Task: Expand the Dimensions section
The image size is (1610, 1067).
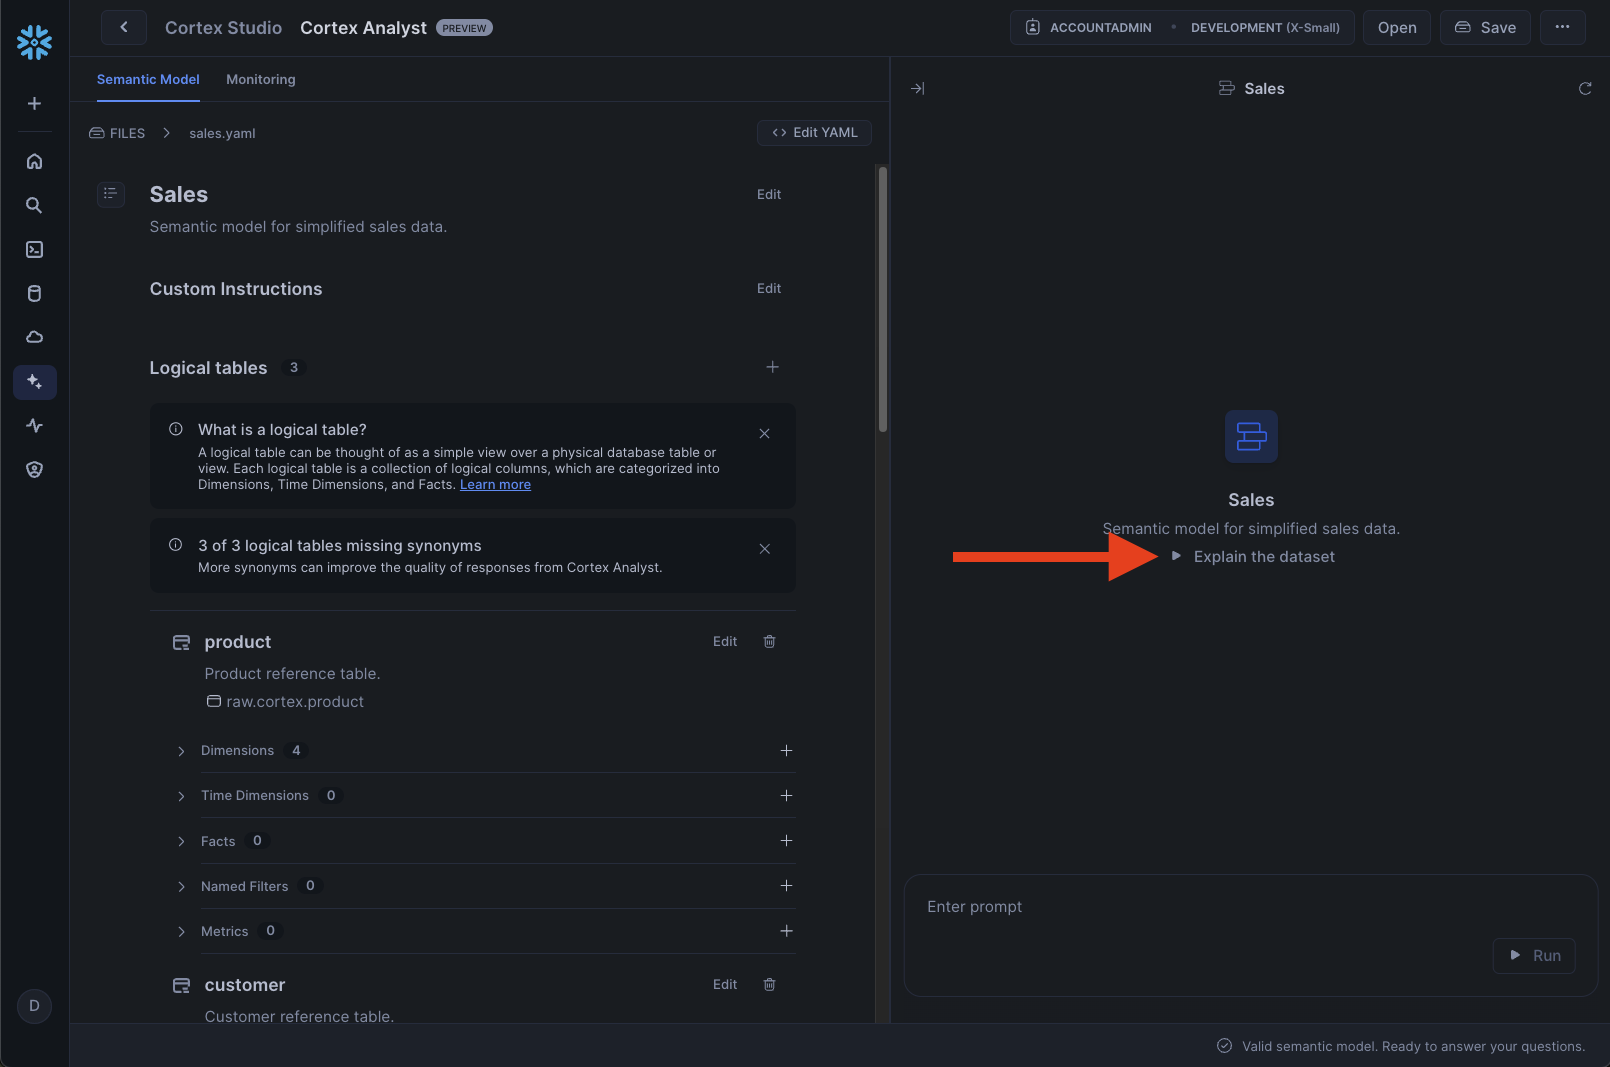Action: pos(181,751)
